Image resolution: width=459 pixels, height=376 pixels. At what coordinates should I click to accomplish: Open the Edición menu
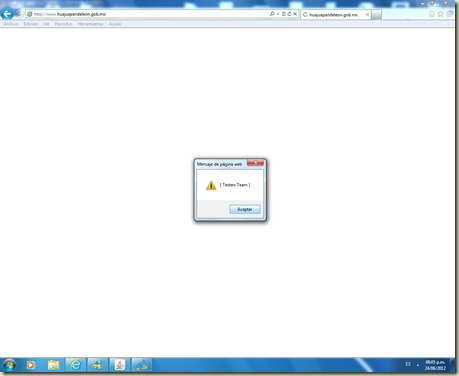click(31, 24)
